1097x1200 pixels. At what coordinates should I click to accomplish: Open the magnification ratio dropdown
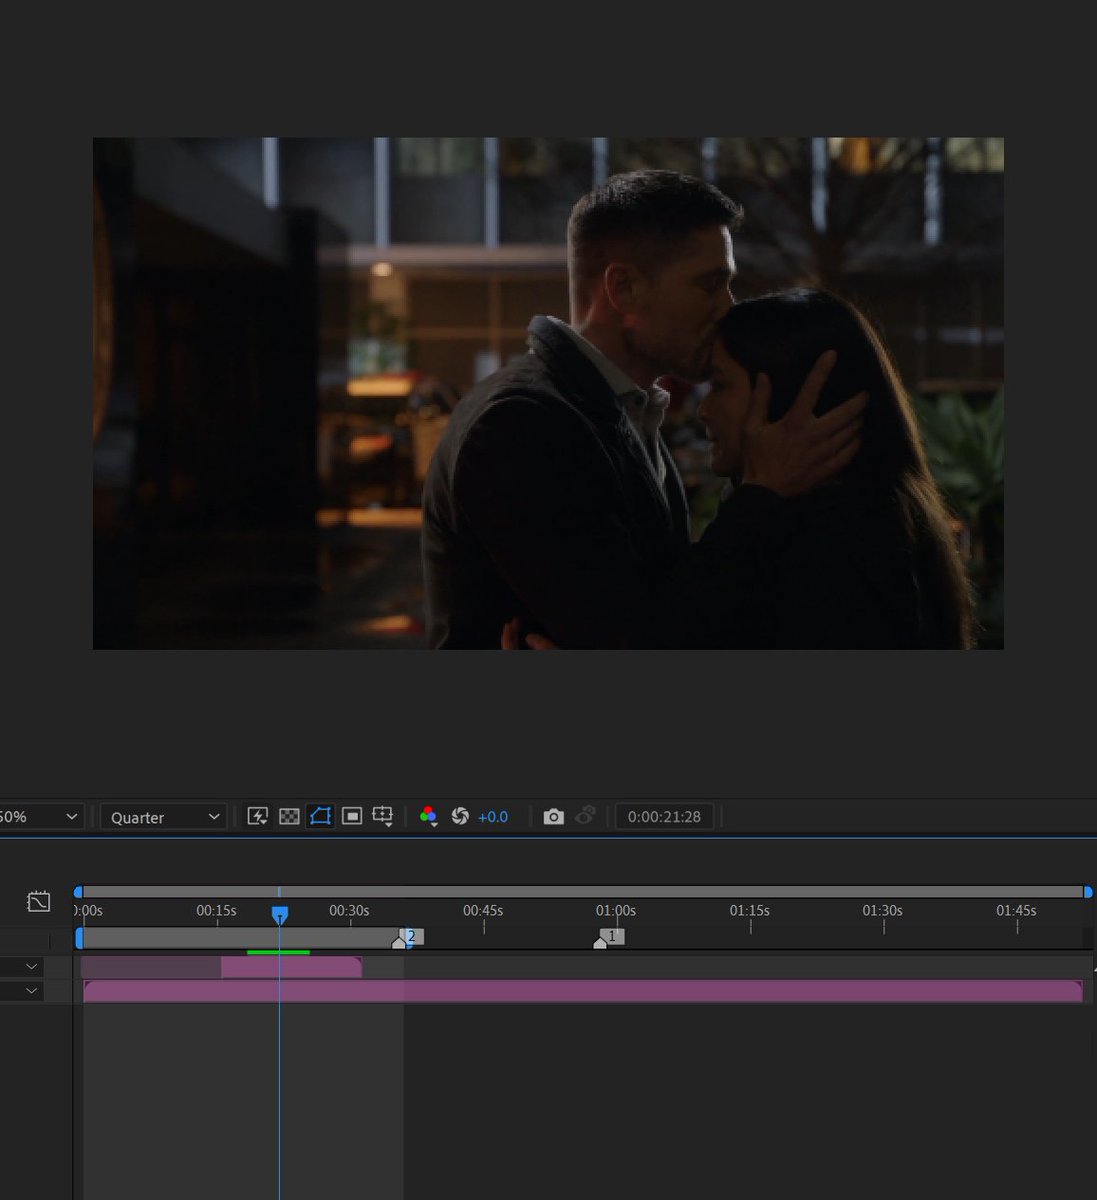point(40,816)
